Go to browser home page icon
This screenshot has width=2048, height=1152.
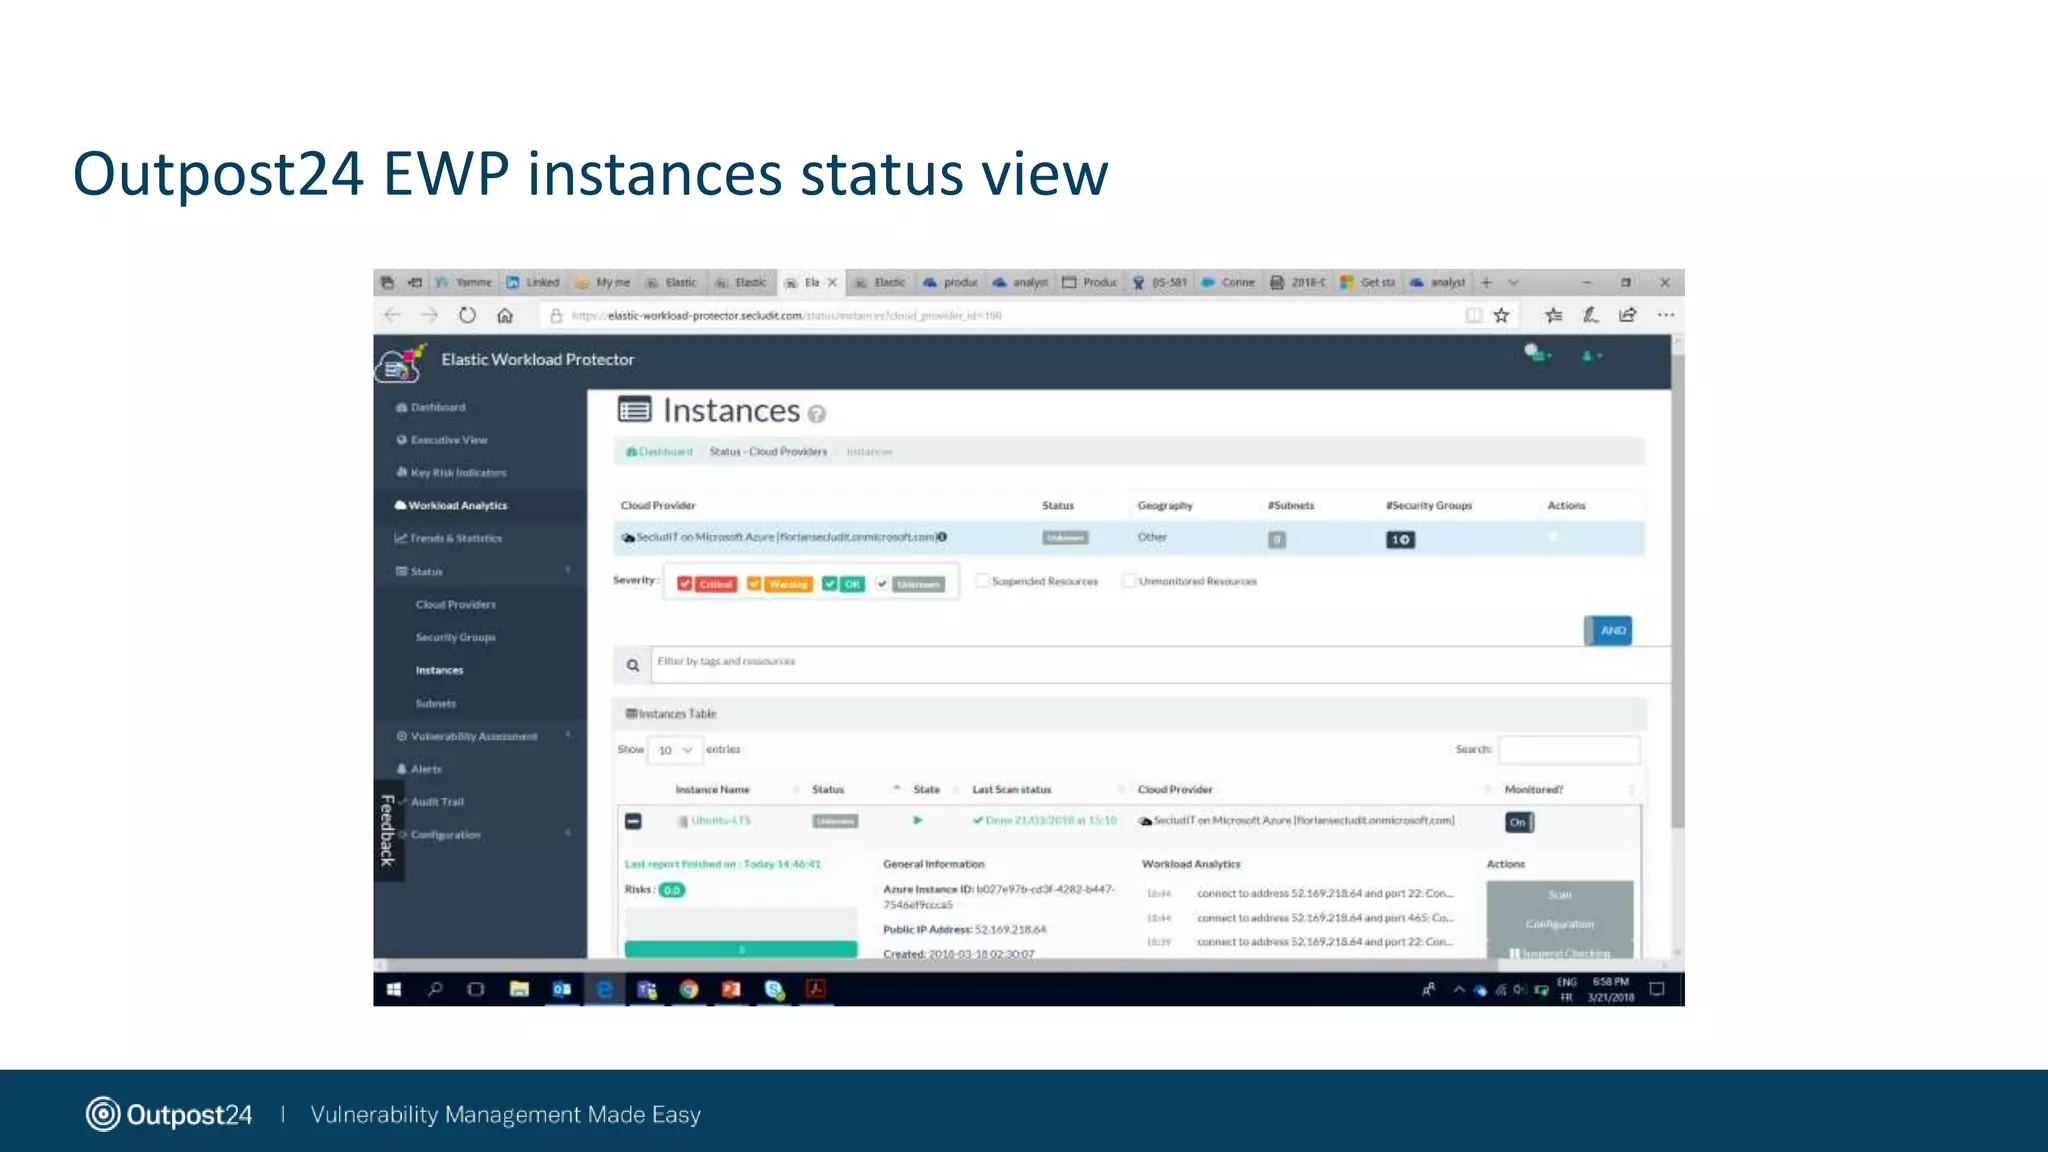(505, 315)
